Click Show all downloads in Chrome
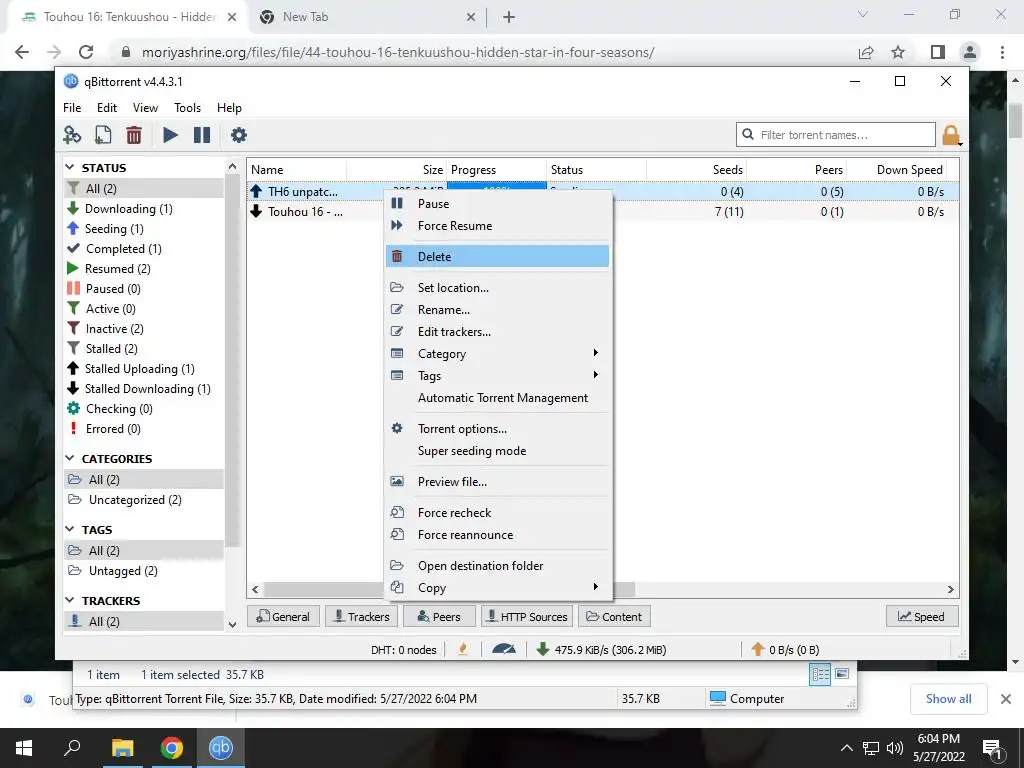 (x=948, y=699)
